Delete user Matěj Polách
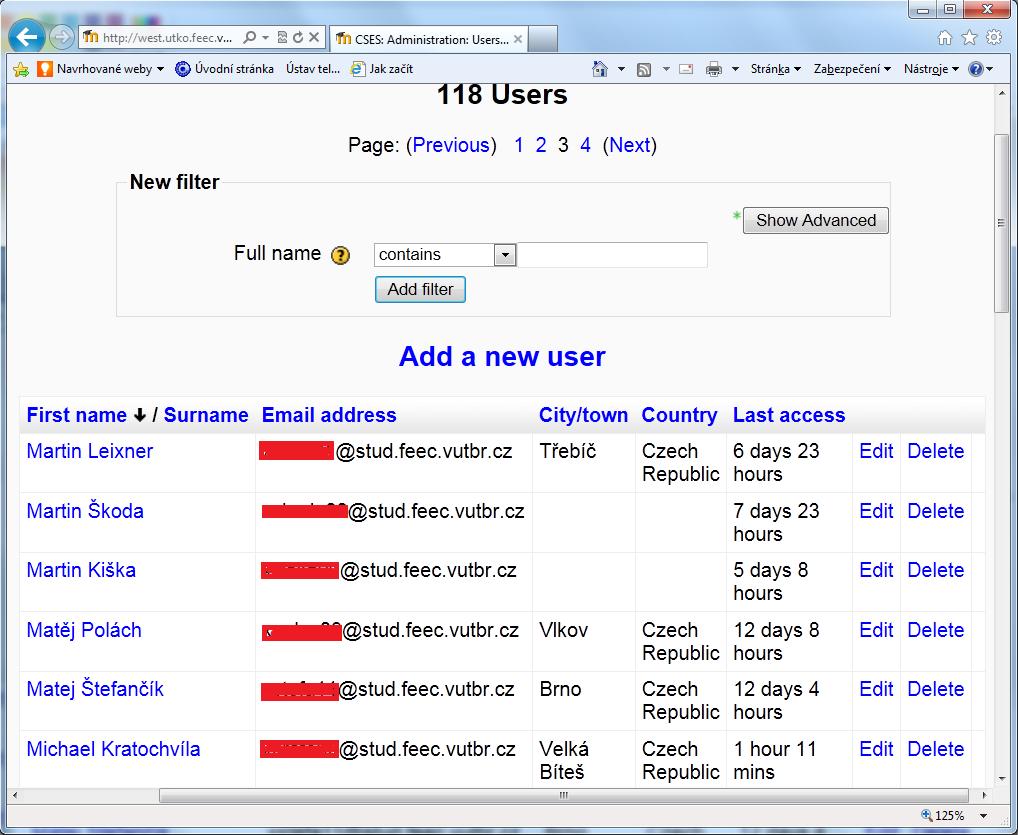This screenshot has height=835, width=1018. click(936, 630)
